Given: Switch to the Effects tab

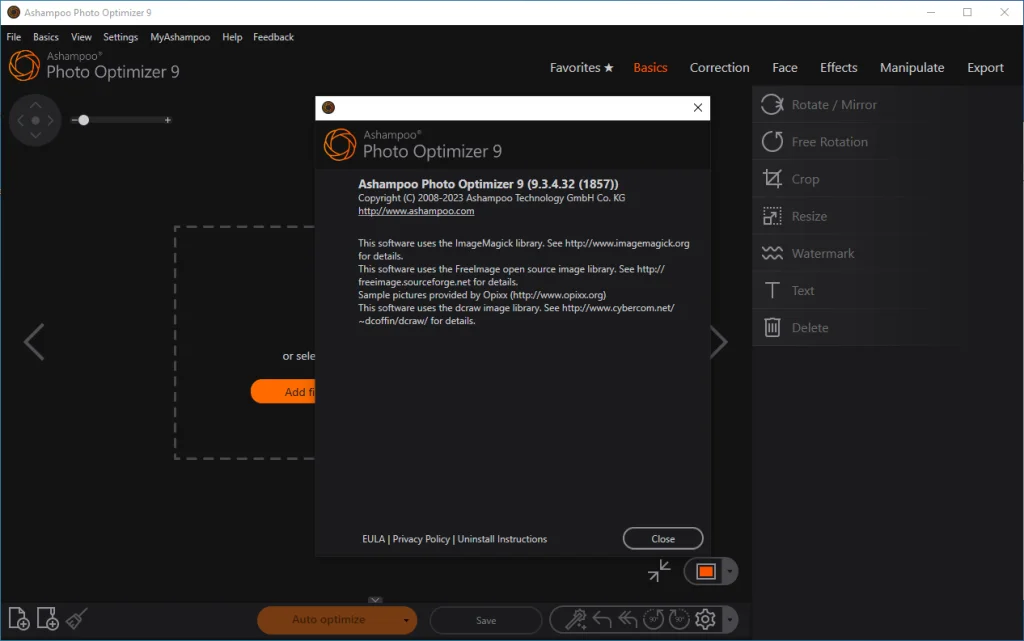Looking at the screenshot, I should (839, 67).
